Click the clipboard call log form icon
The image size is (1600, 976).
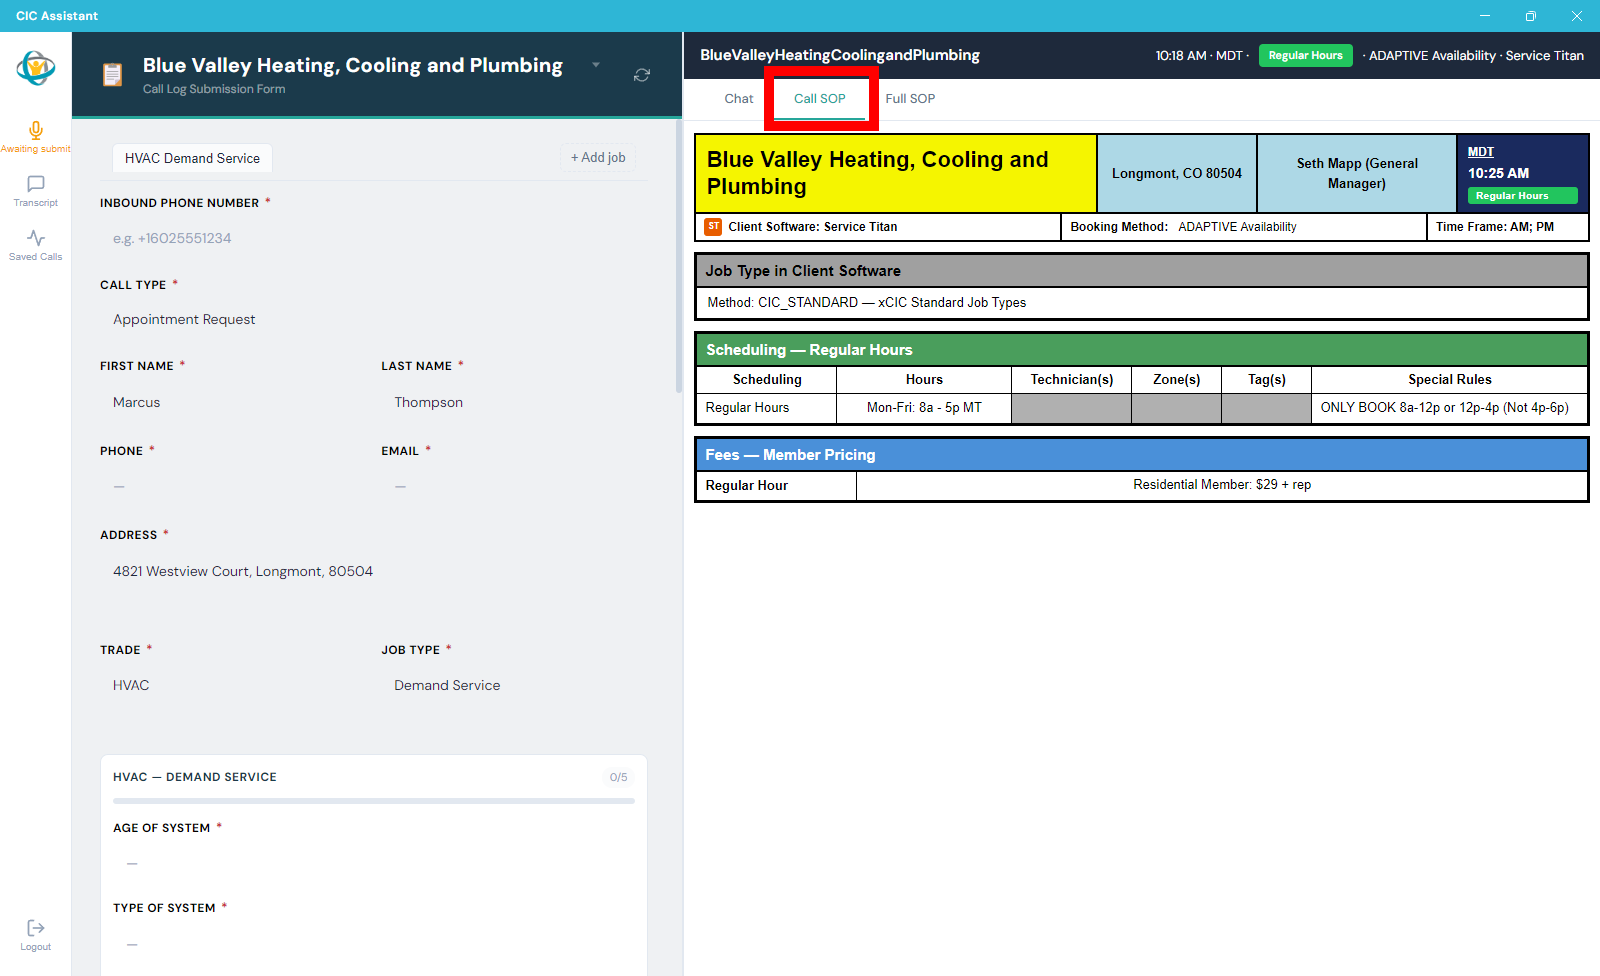113,75
